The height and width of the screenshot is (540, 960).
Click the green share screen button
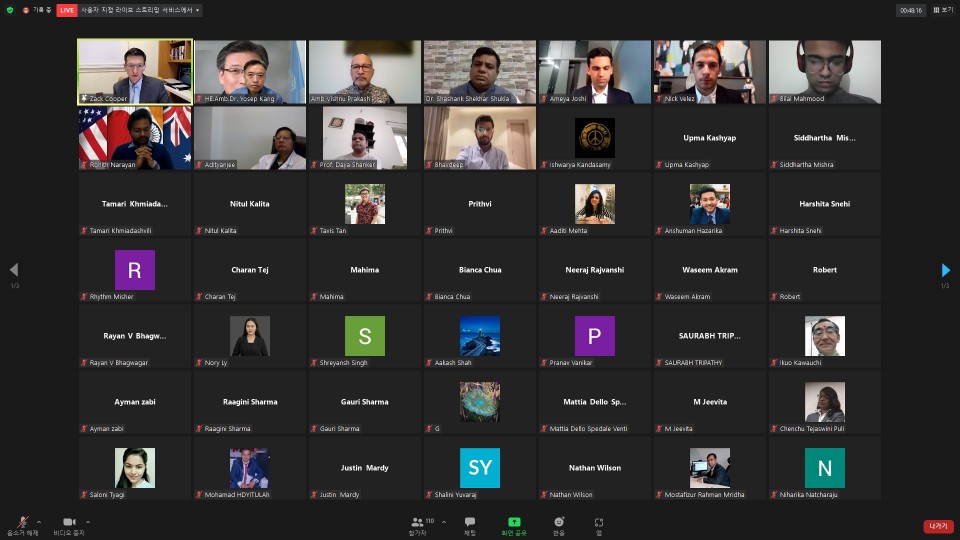pos(514,524)
